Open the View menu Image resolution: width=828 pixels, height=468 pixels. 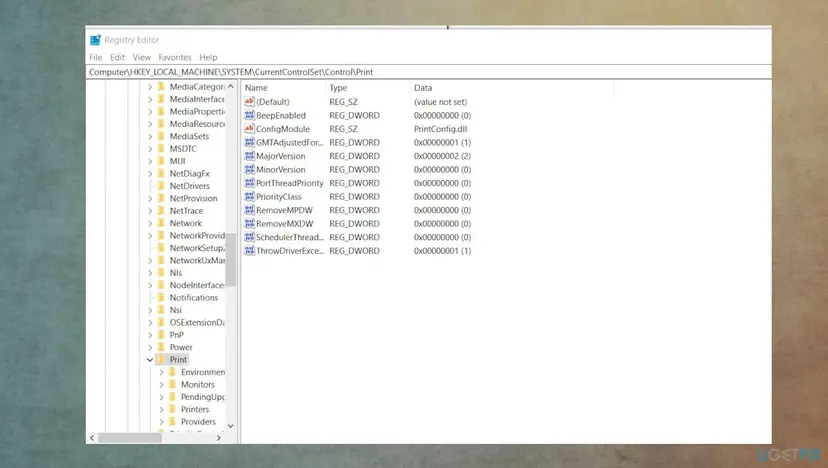[x=142, y=57]
